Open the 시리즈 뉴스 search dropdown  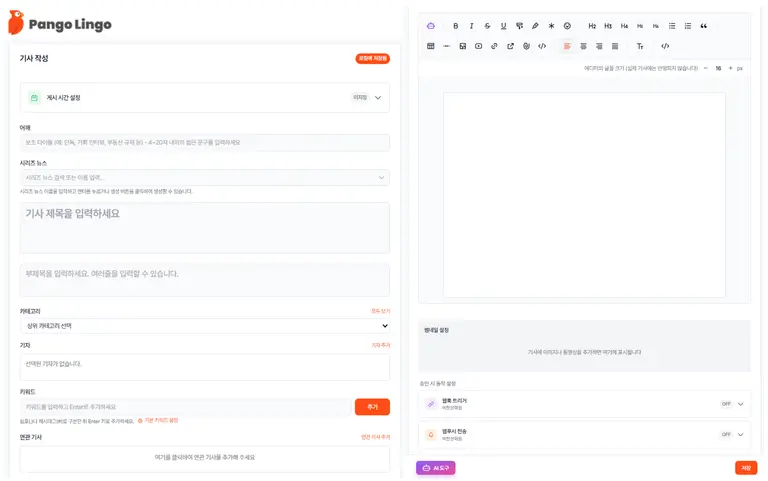tap(205, 178)
